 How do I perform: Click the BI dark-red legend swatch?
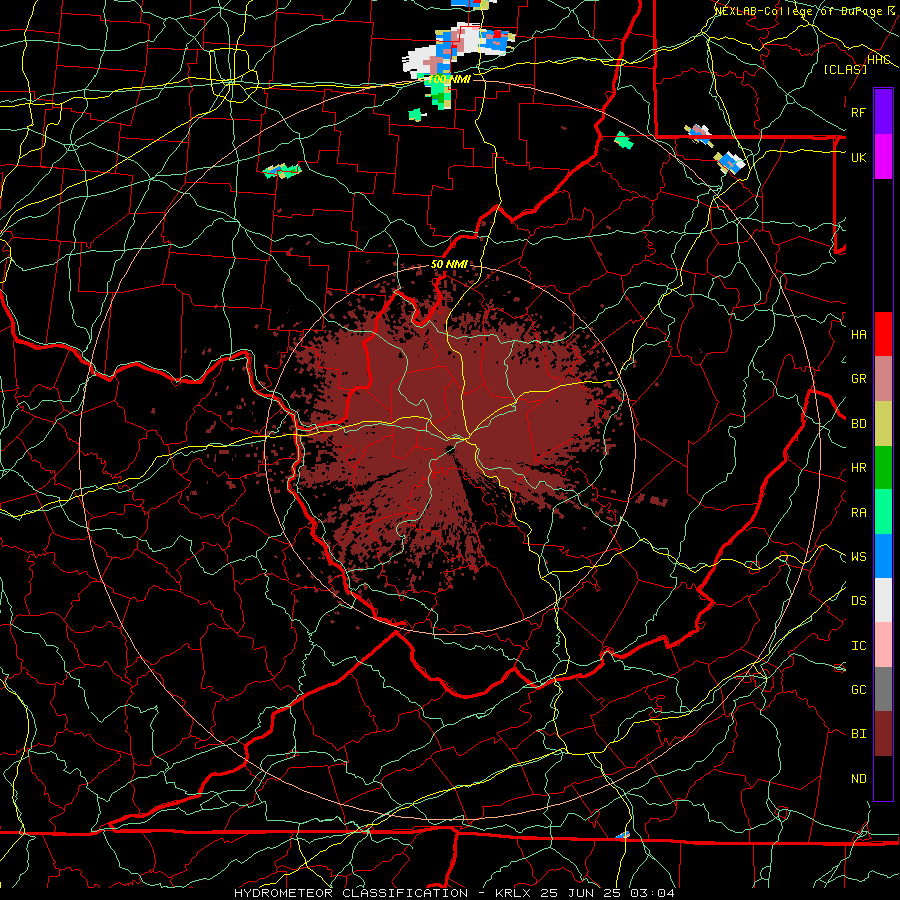click(x=883, y=734)
